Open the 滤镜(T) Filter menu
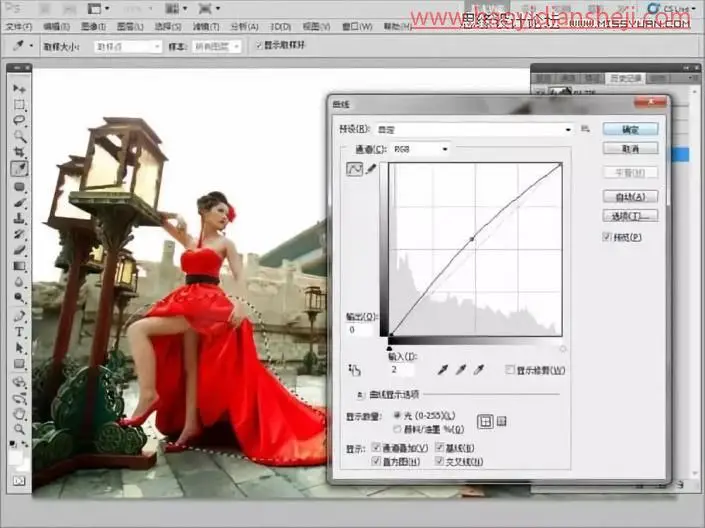The image size is (705, 528). (206, 27)
